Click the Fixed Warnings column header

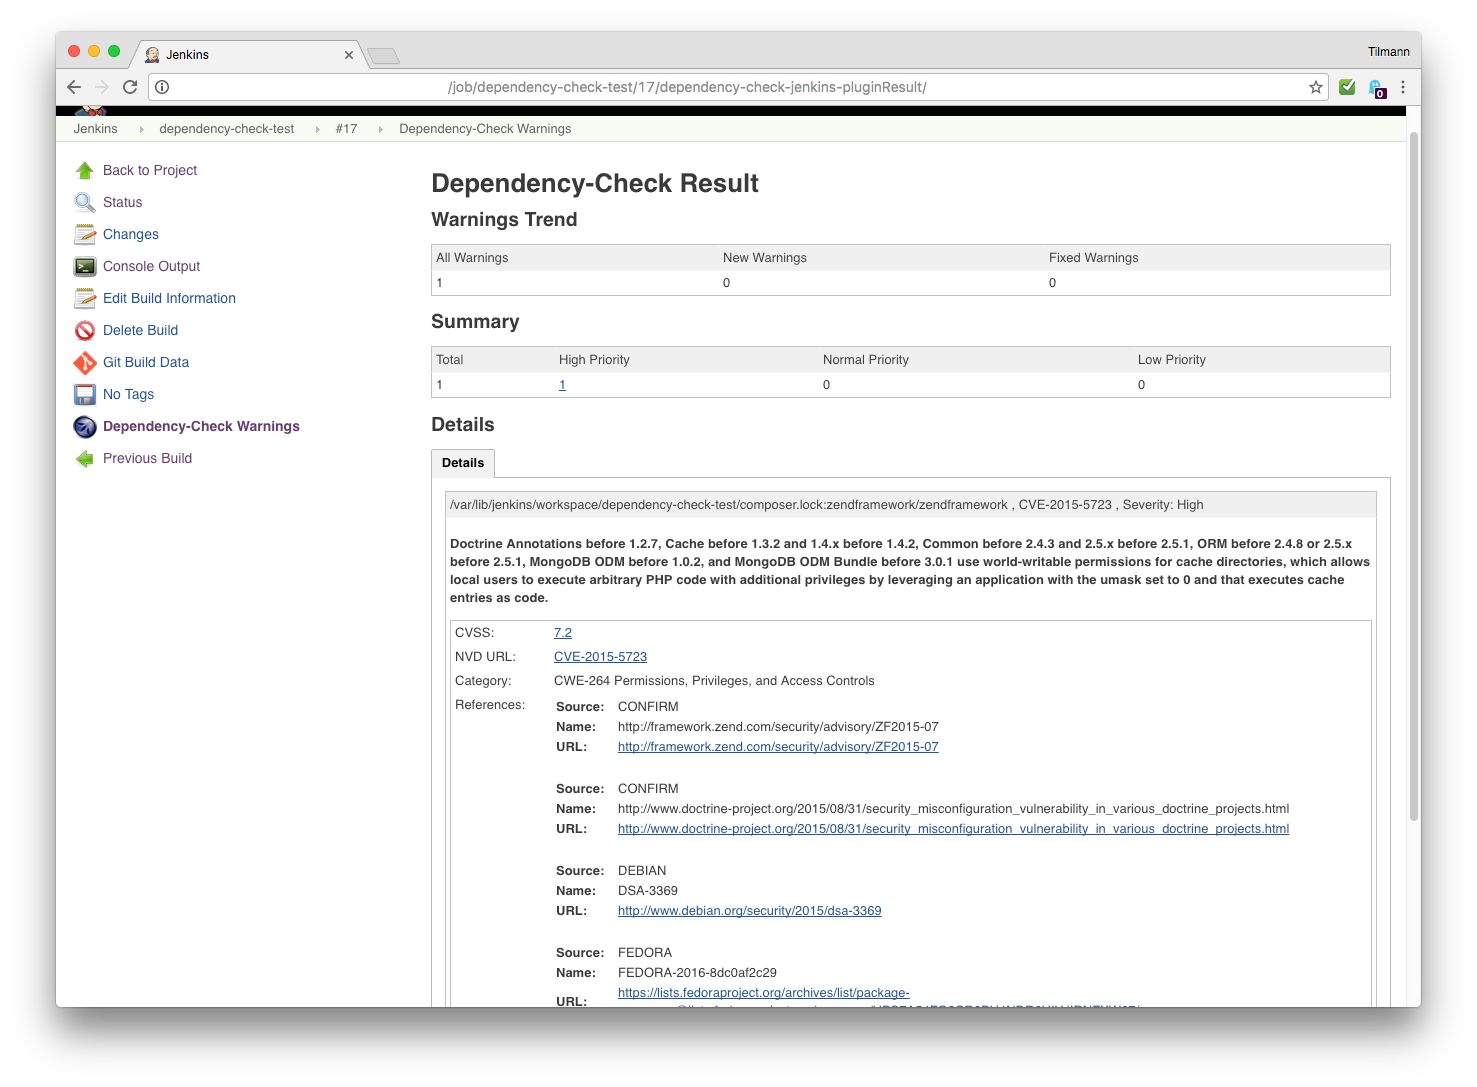click(1093, 258)
